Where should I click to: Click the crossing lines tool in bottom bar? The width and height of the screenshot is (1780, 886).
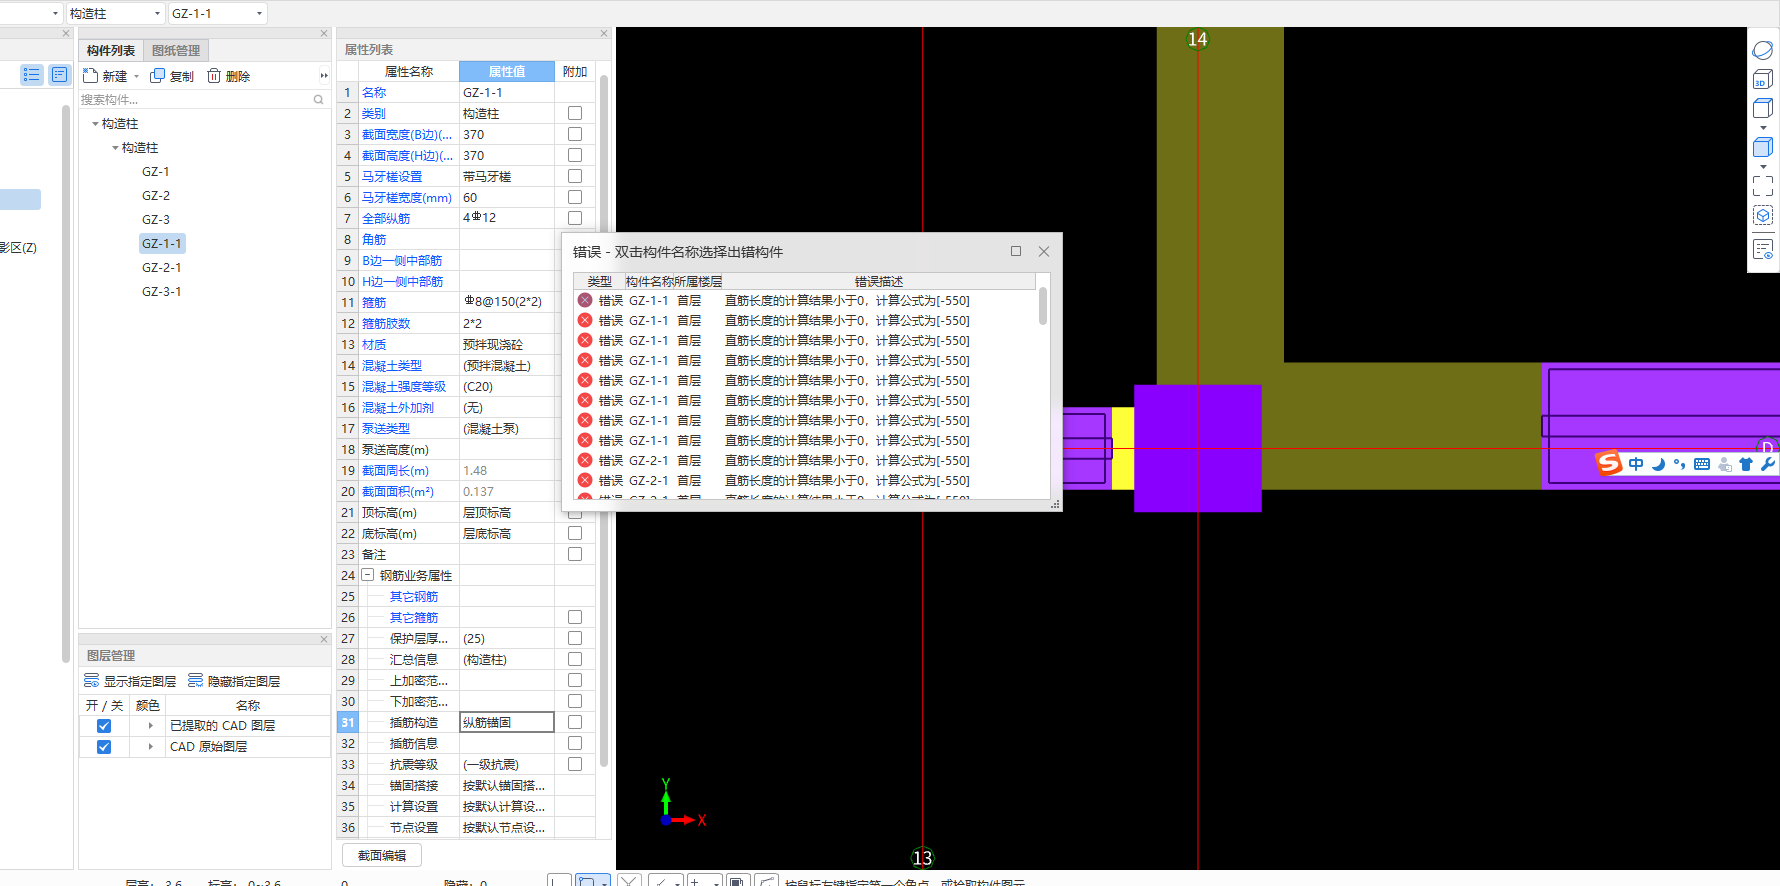click(x=629, y=881)
